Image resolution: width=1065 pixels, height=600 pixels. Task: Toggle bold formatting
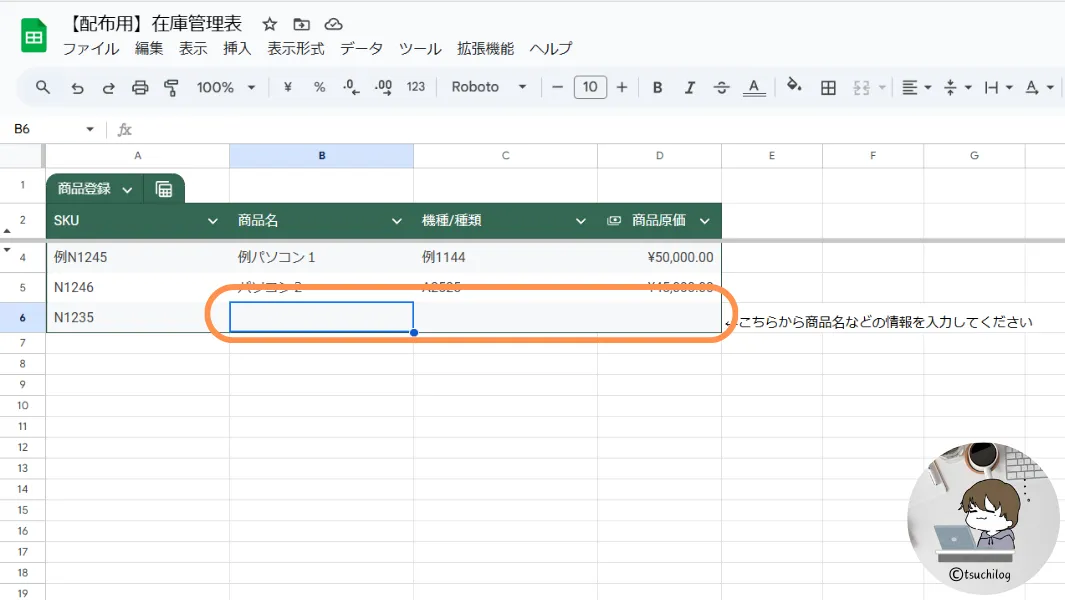(x=657, y=88)
